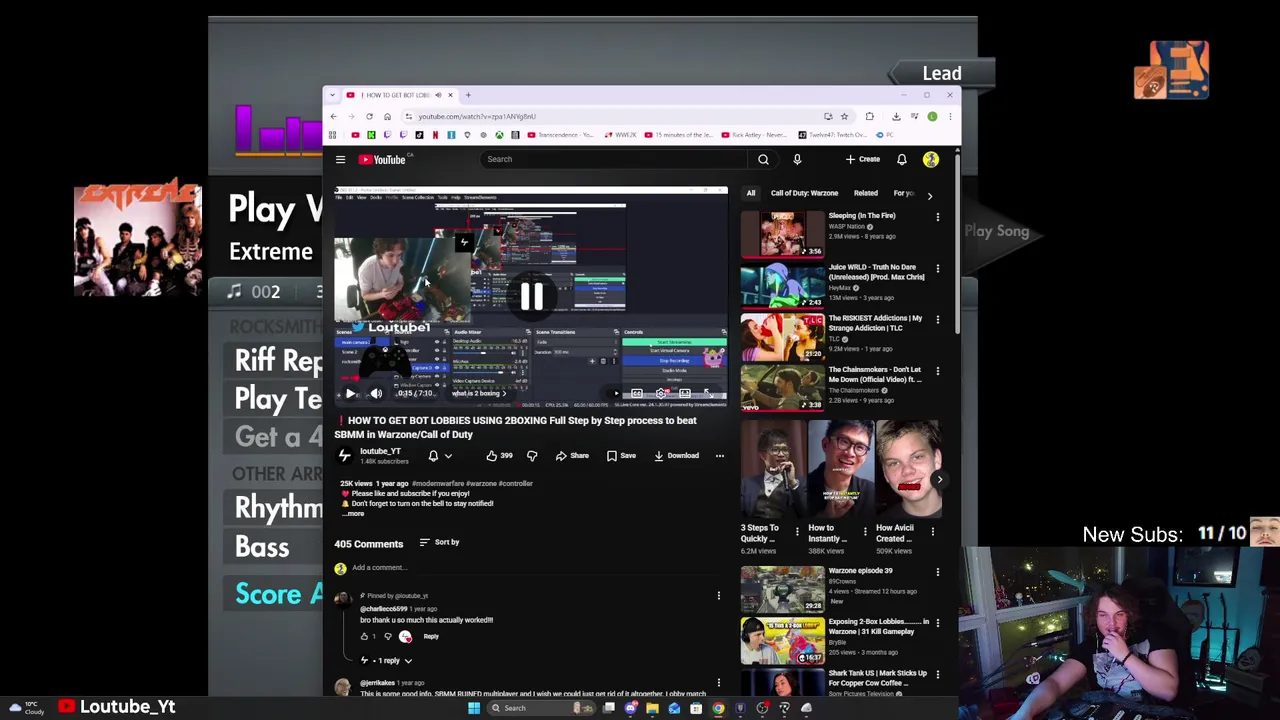Open the Sort by comments menu

click(440, 542)
